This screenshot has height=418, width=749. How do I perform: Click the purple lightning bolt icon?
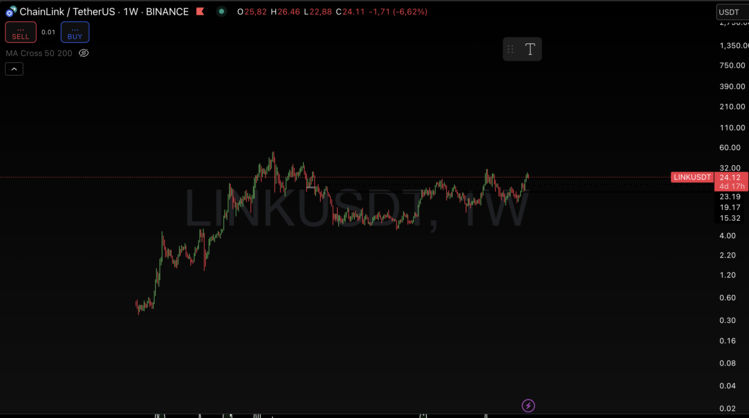[528, 406]
